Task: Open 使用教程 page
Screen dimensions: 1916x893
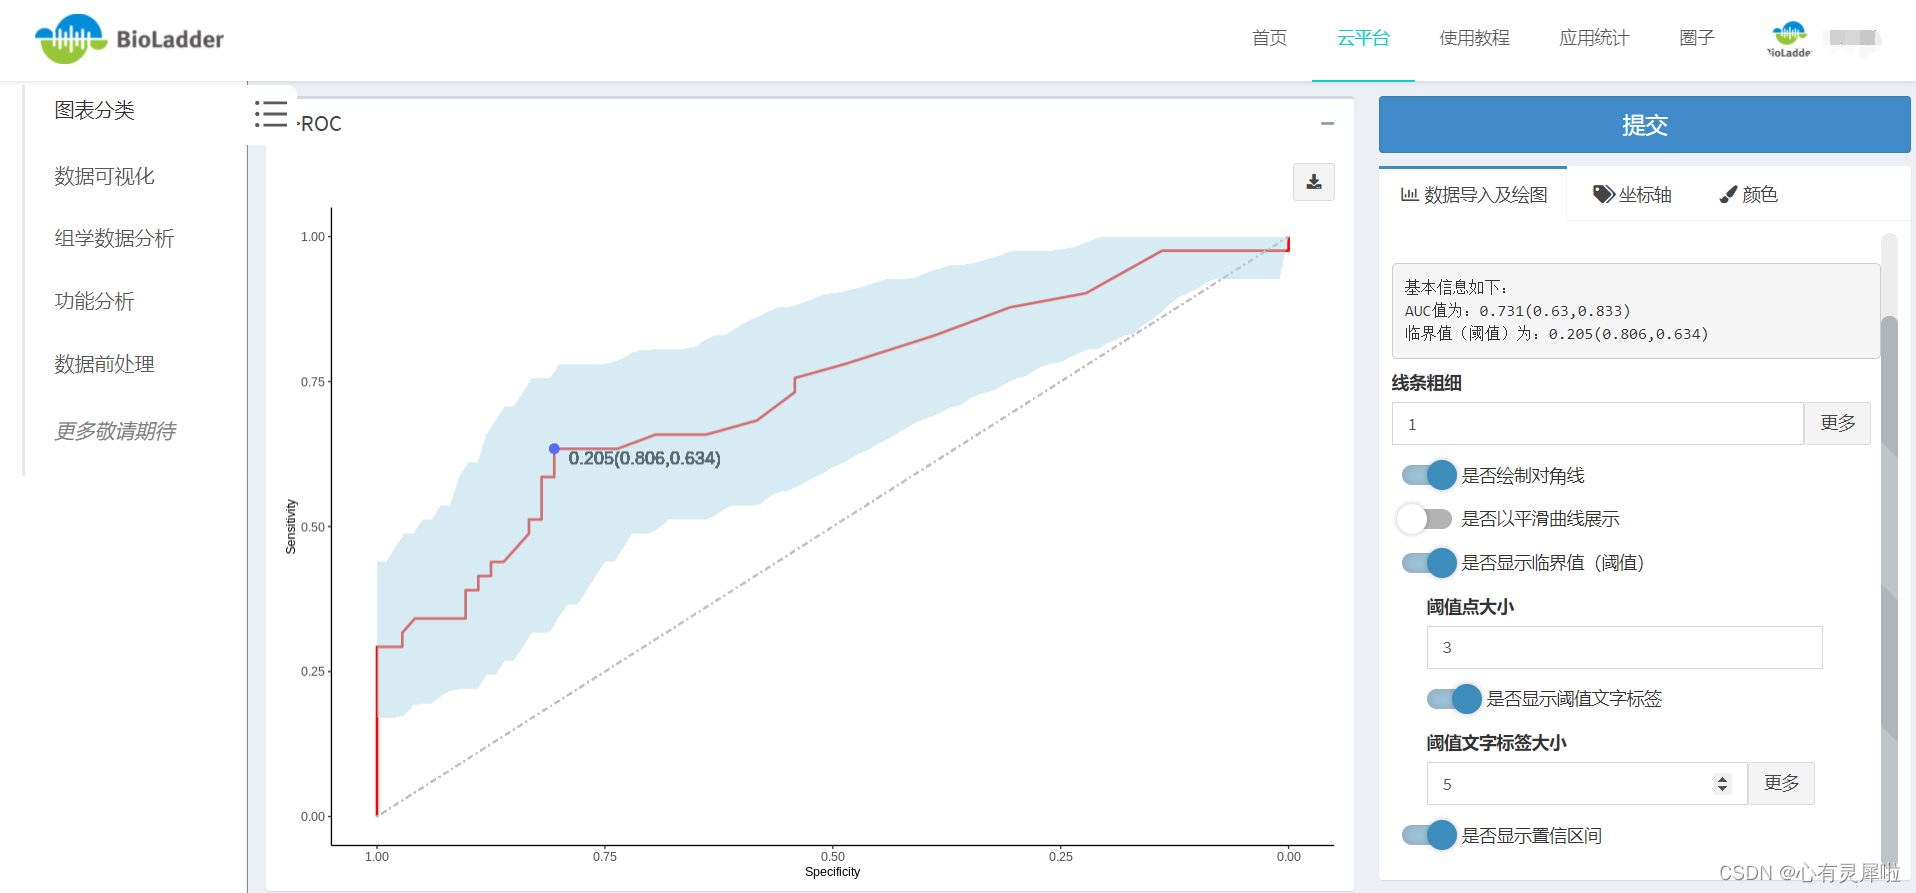Action: coord(1474,38)
